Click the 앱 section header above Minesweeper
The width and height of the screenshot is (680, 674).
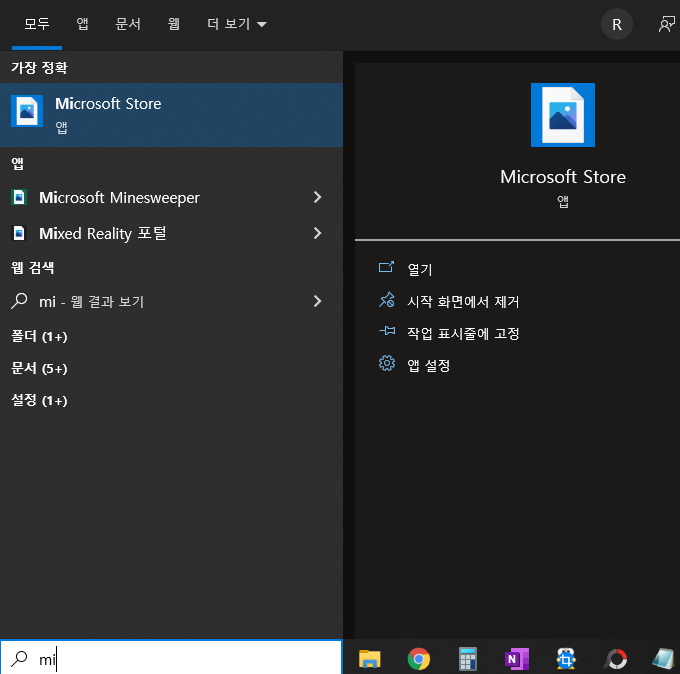tap(17, 164)
